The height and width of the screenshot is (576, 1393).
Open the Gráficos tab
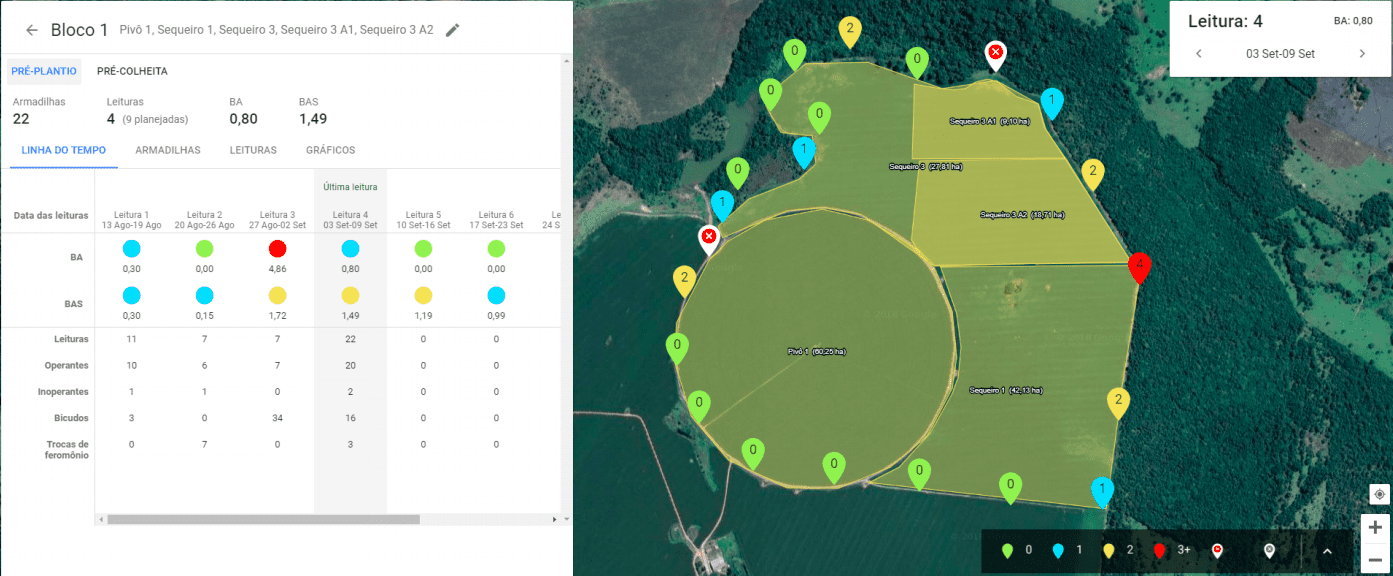pyautogui.click(x=330, y=150)
